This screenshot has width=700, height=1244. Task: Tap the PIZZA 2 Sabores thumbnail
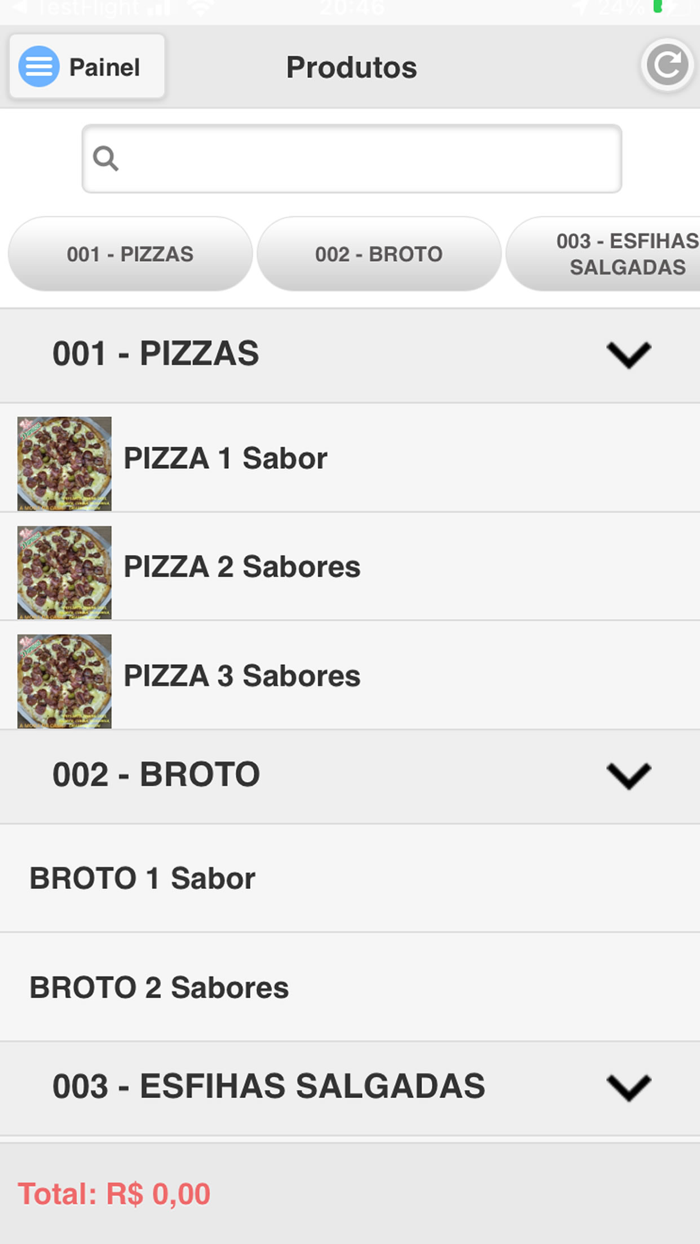63,571
